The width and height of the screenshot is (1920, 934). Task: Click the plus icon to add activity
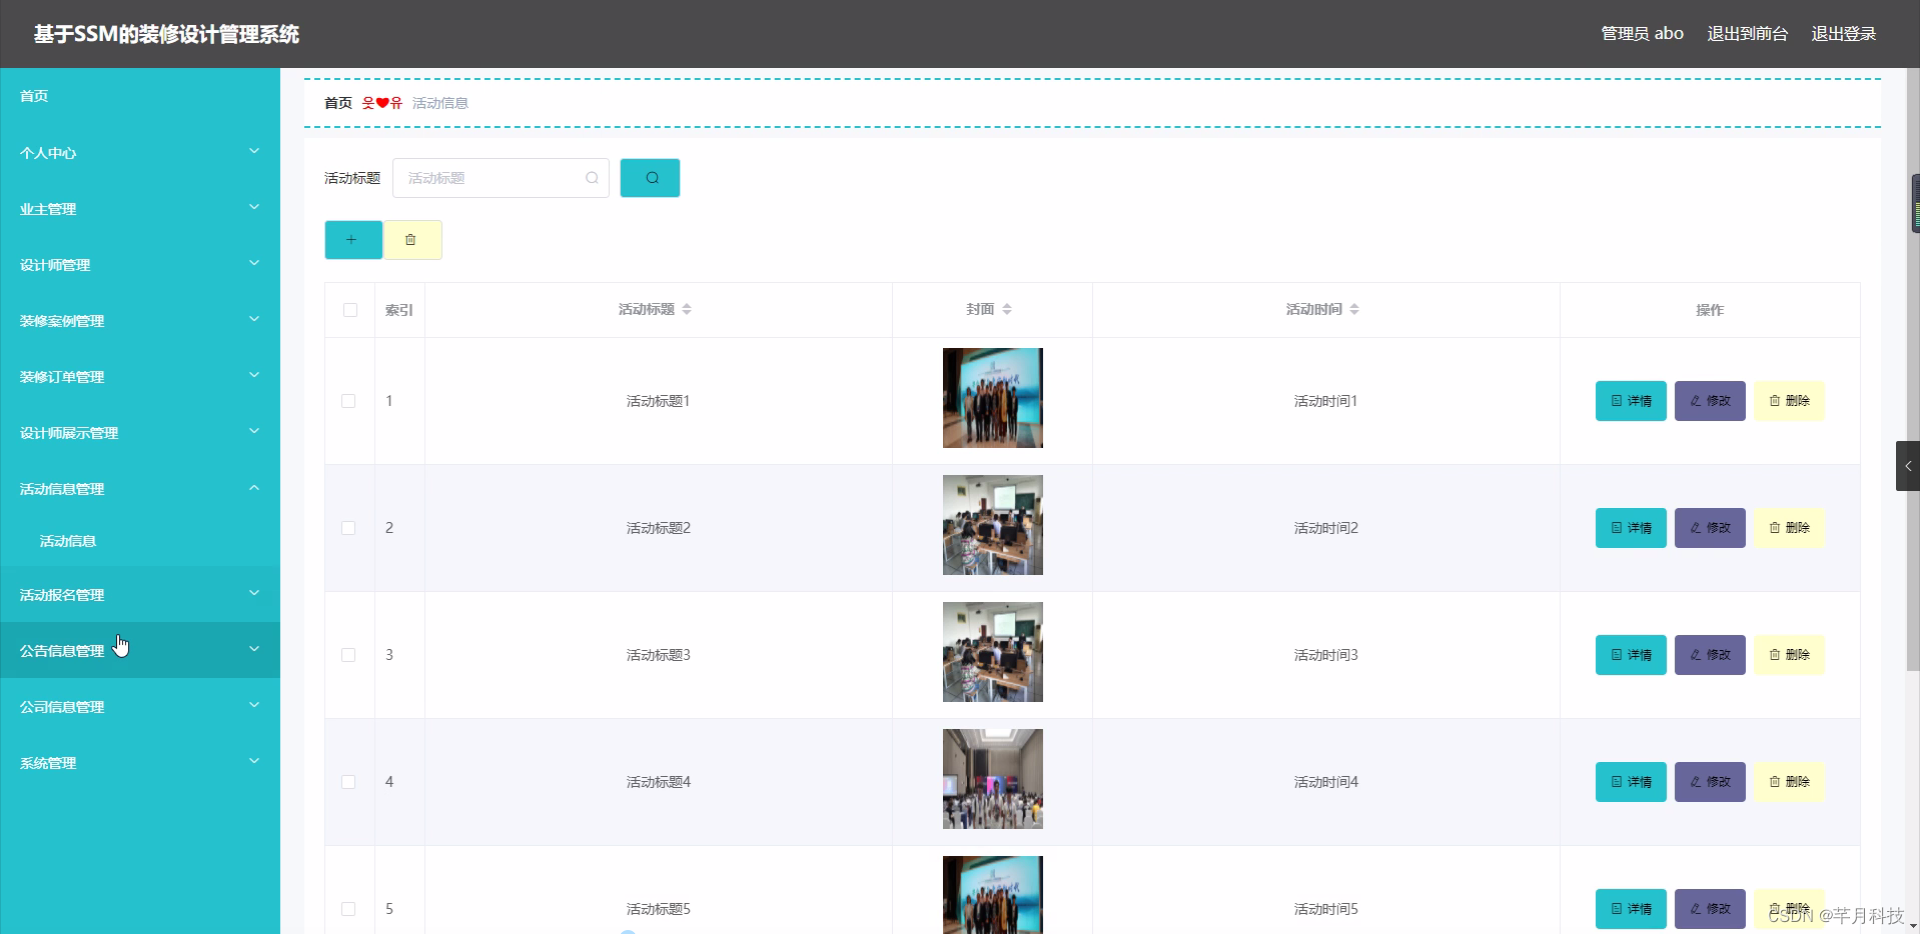point(352,240)
